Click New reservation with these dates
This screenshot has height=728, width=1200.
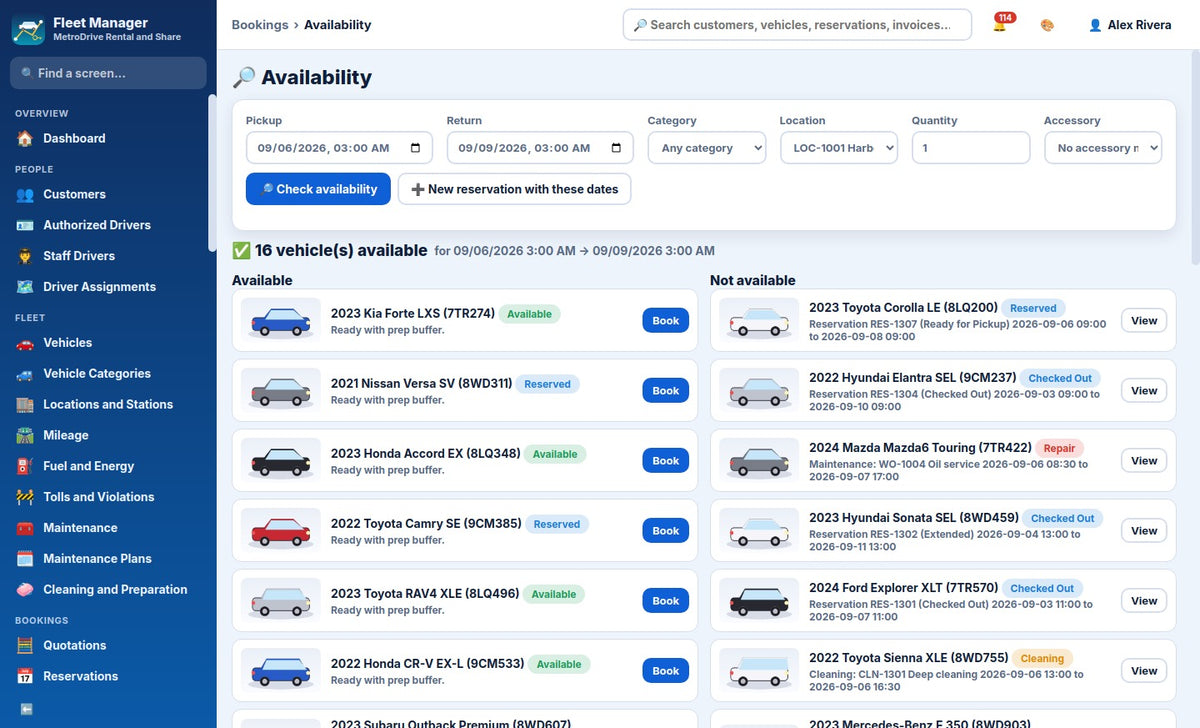(x=514, y=189)
